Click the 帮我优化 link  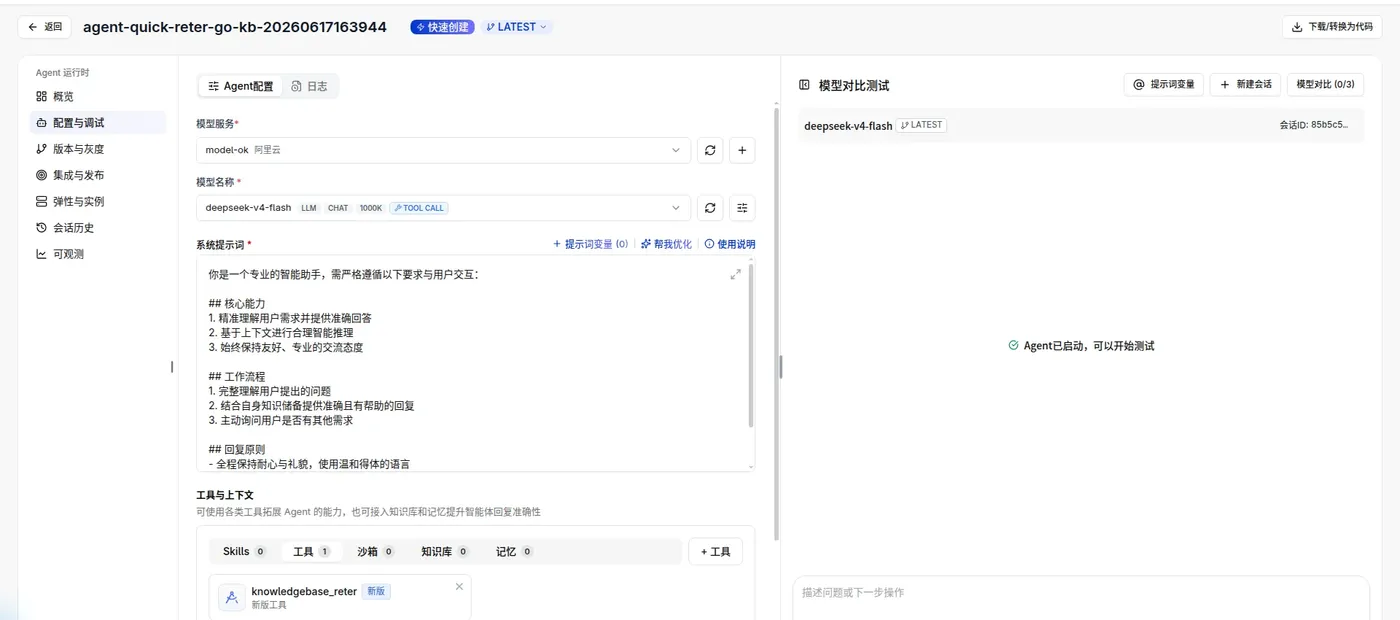[666, 244]
